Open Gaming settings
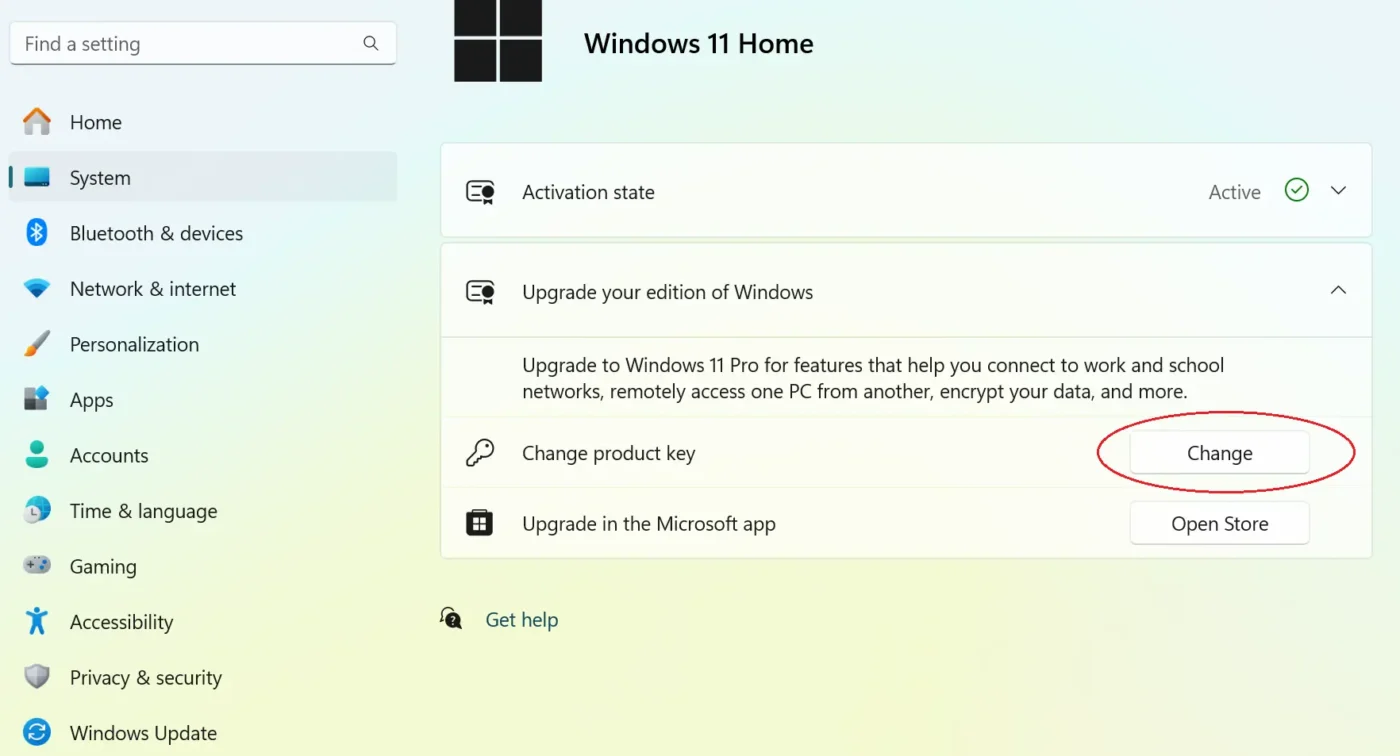 [203, 566]
